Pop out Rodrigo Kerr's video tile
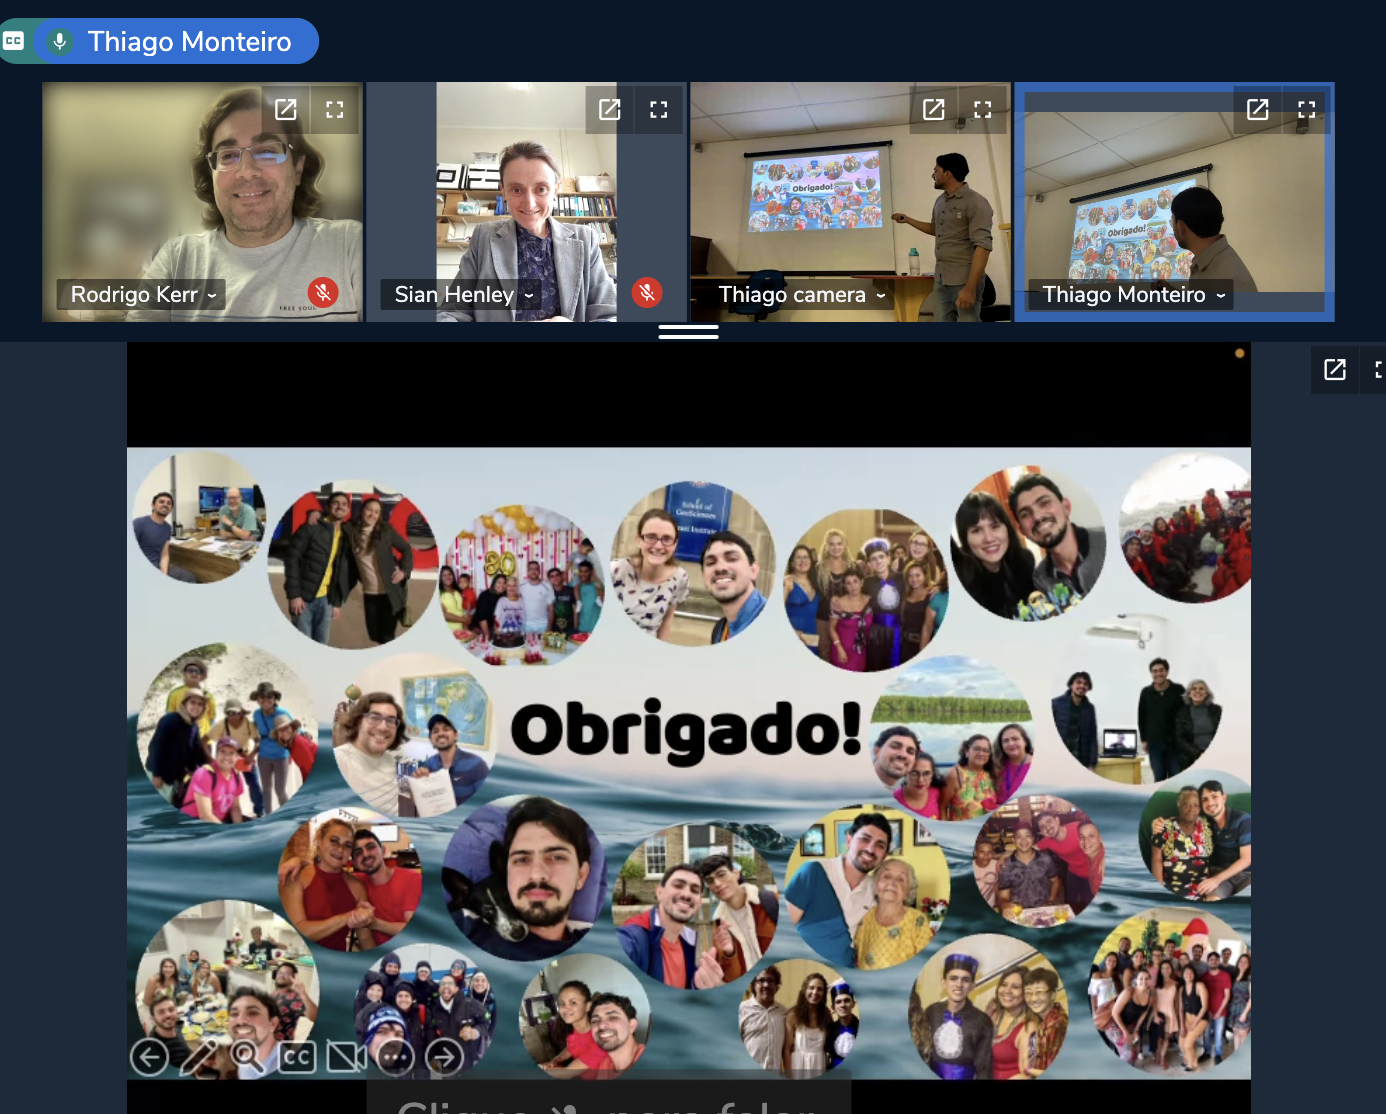This screenshot has width=1386, height=1114. coord(286,109)
